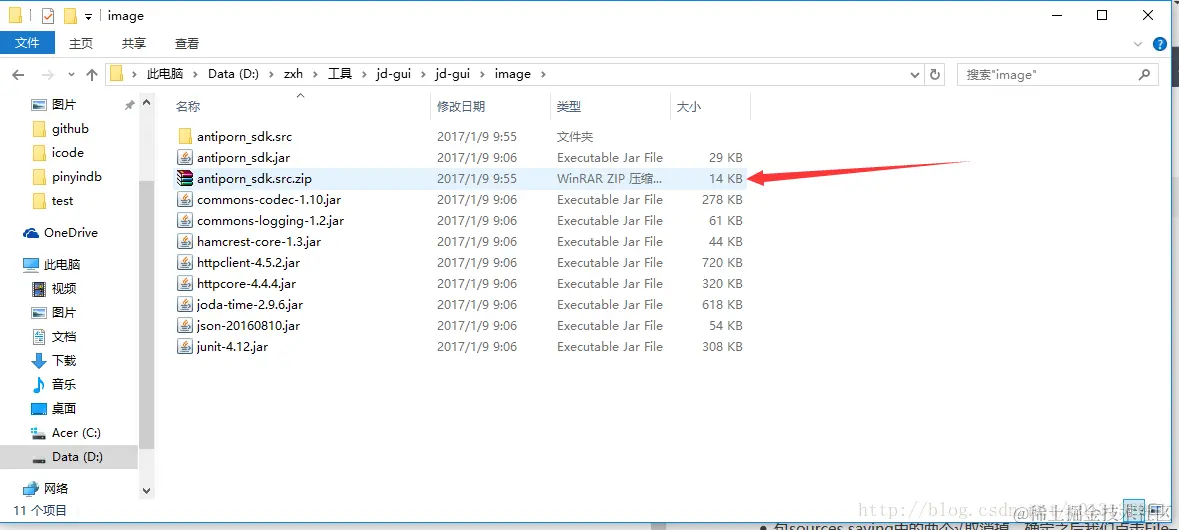The image size is (1179, 530).
Task: Click the sidebar scrollbar up arrow
Action: pyautogui.click(x=147, y=102)
